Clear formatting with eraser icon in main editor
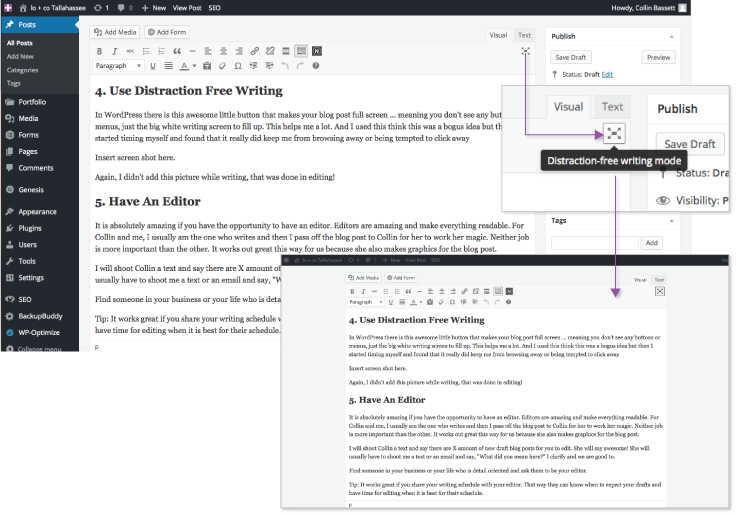Screen dimensions: 740x515 point(223,66)
